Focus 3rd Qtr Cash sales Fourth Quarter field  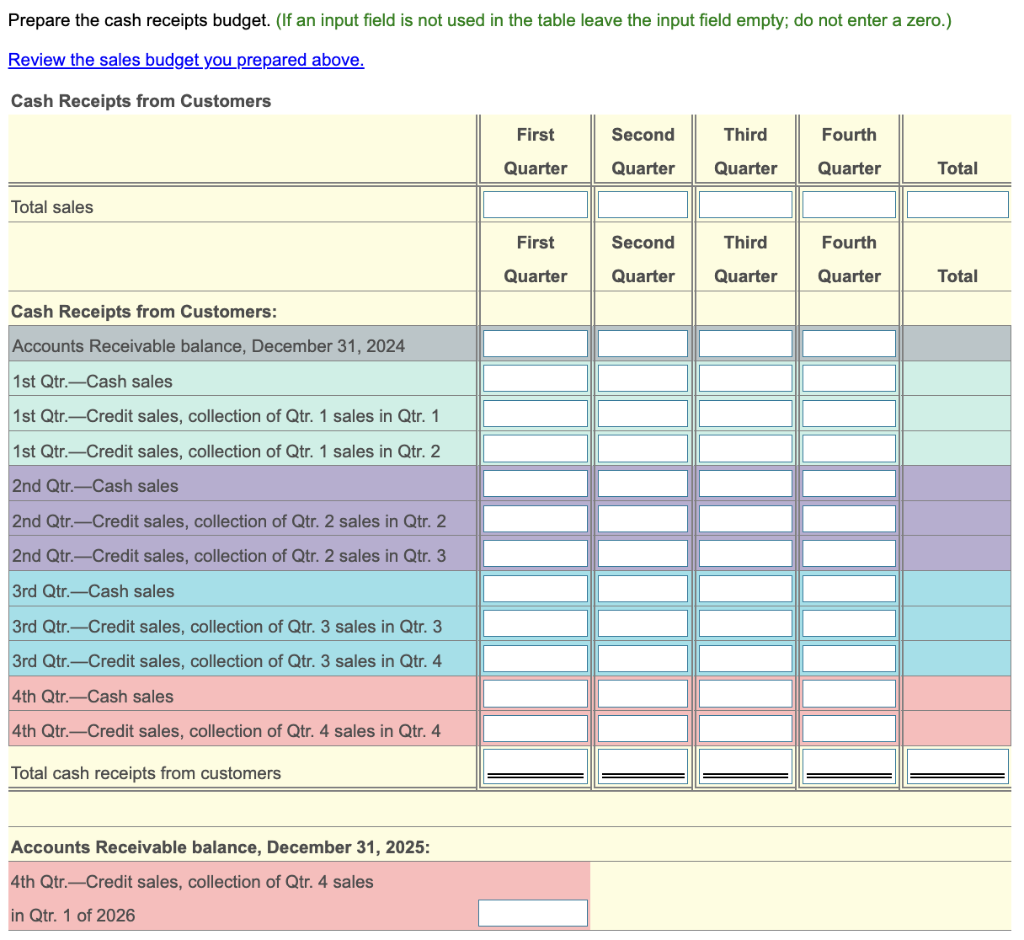click(x=848, y=589)
